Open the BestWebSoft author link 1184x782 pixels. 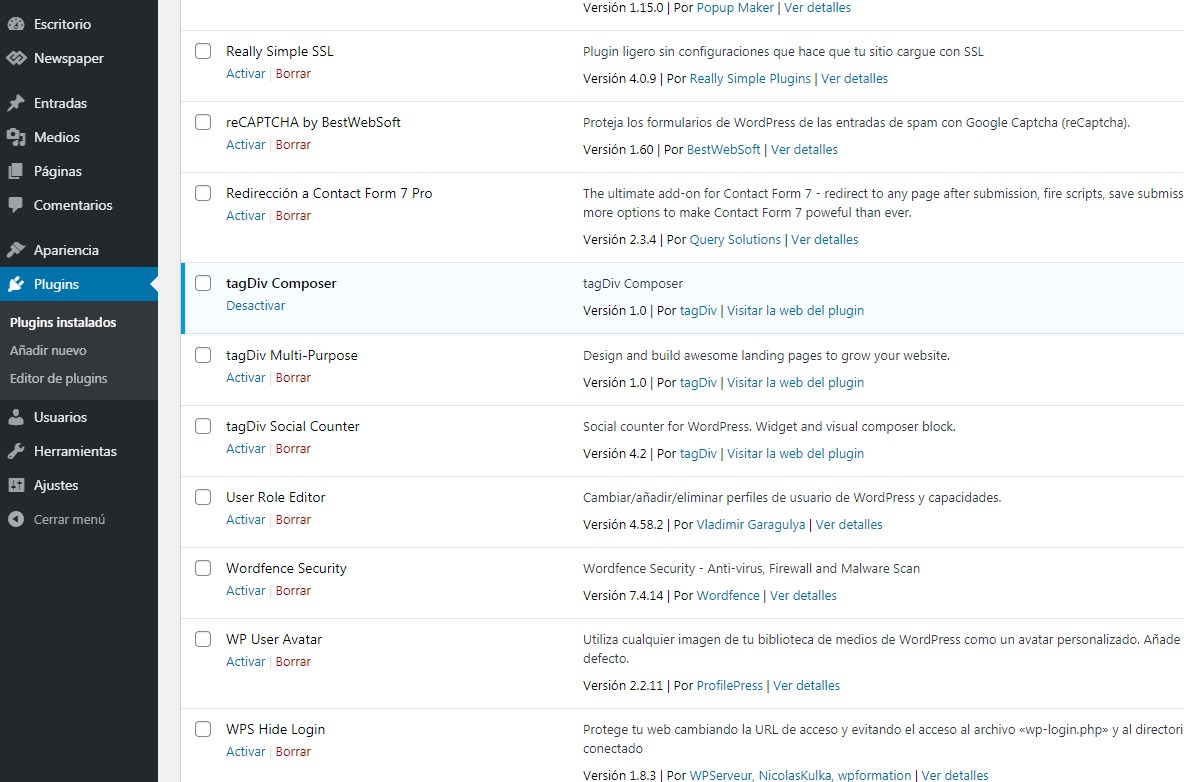click(x=723, y=149)
